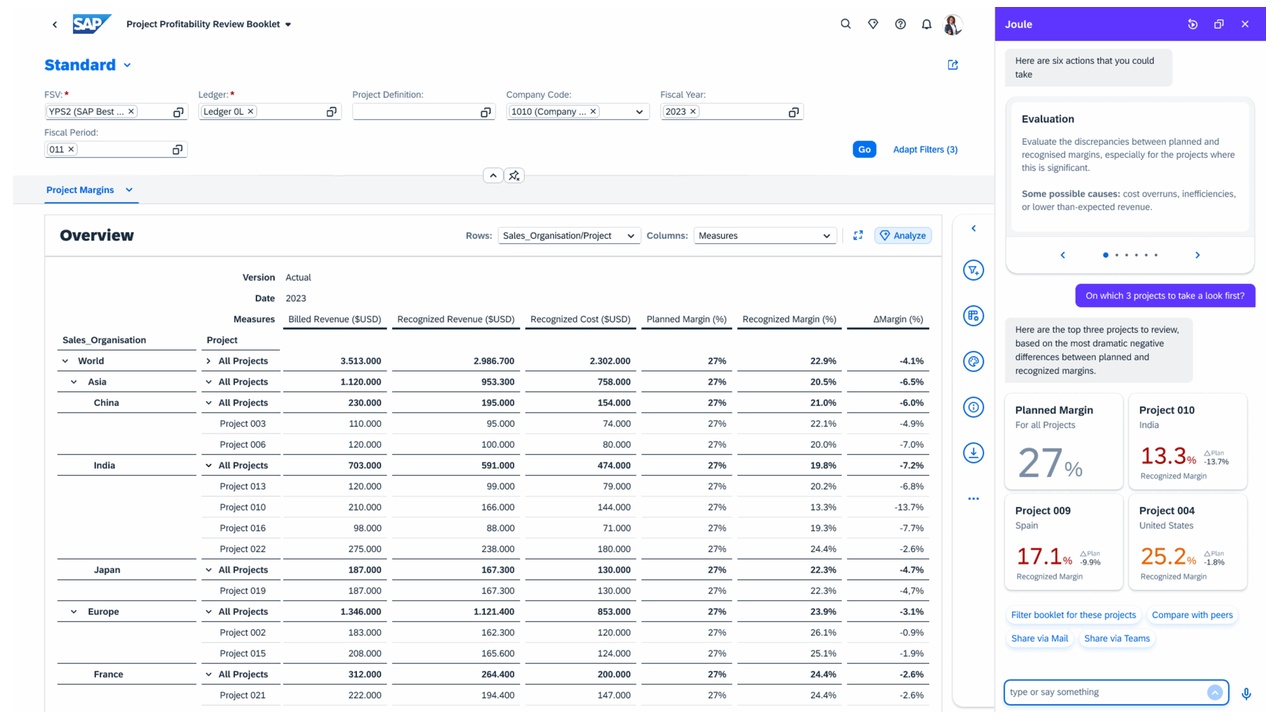The image size is (1280, 720).
Task: Click the microphone icon in Joule
Action: point(1246,693)
